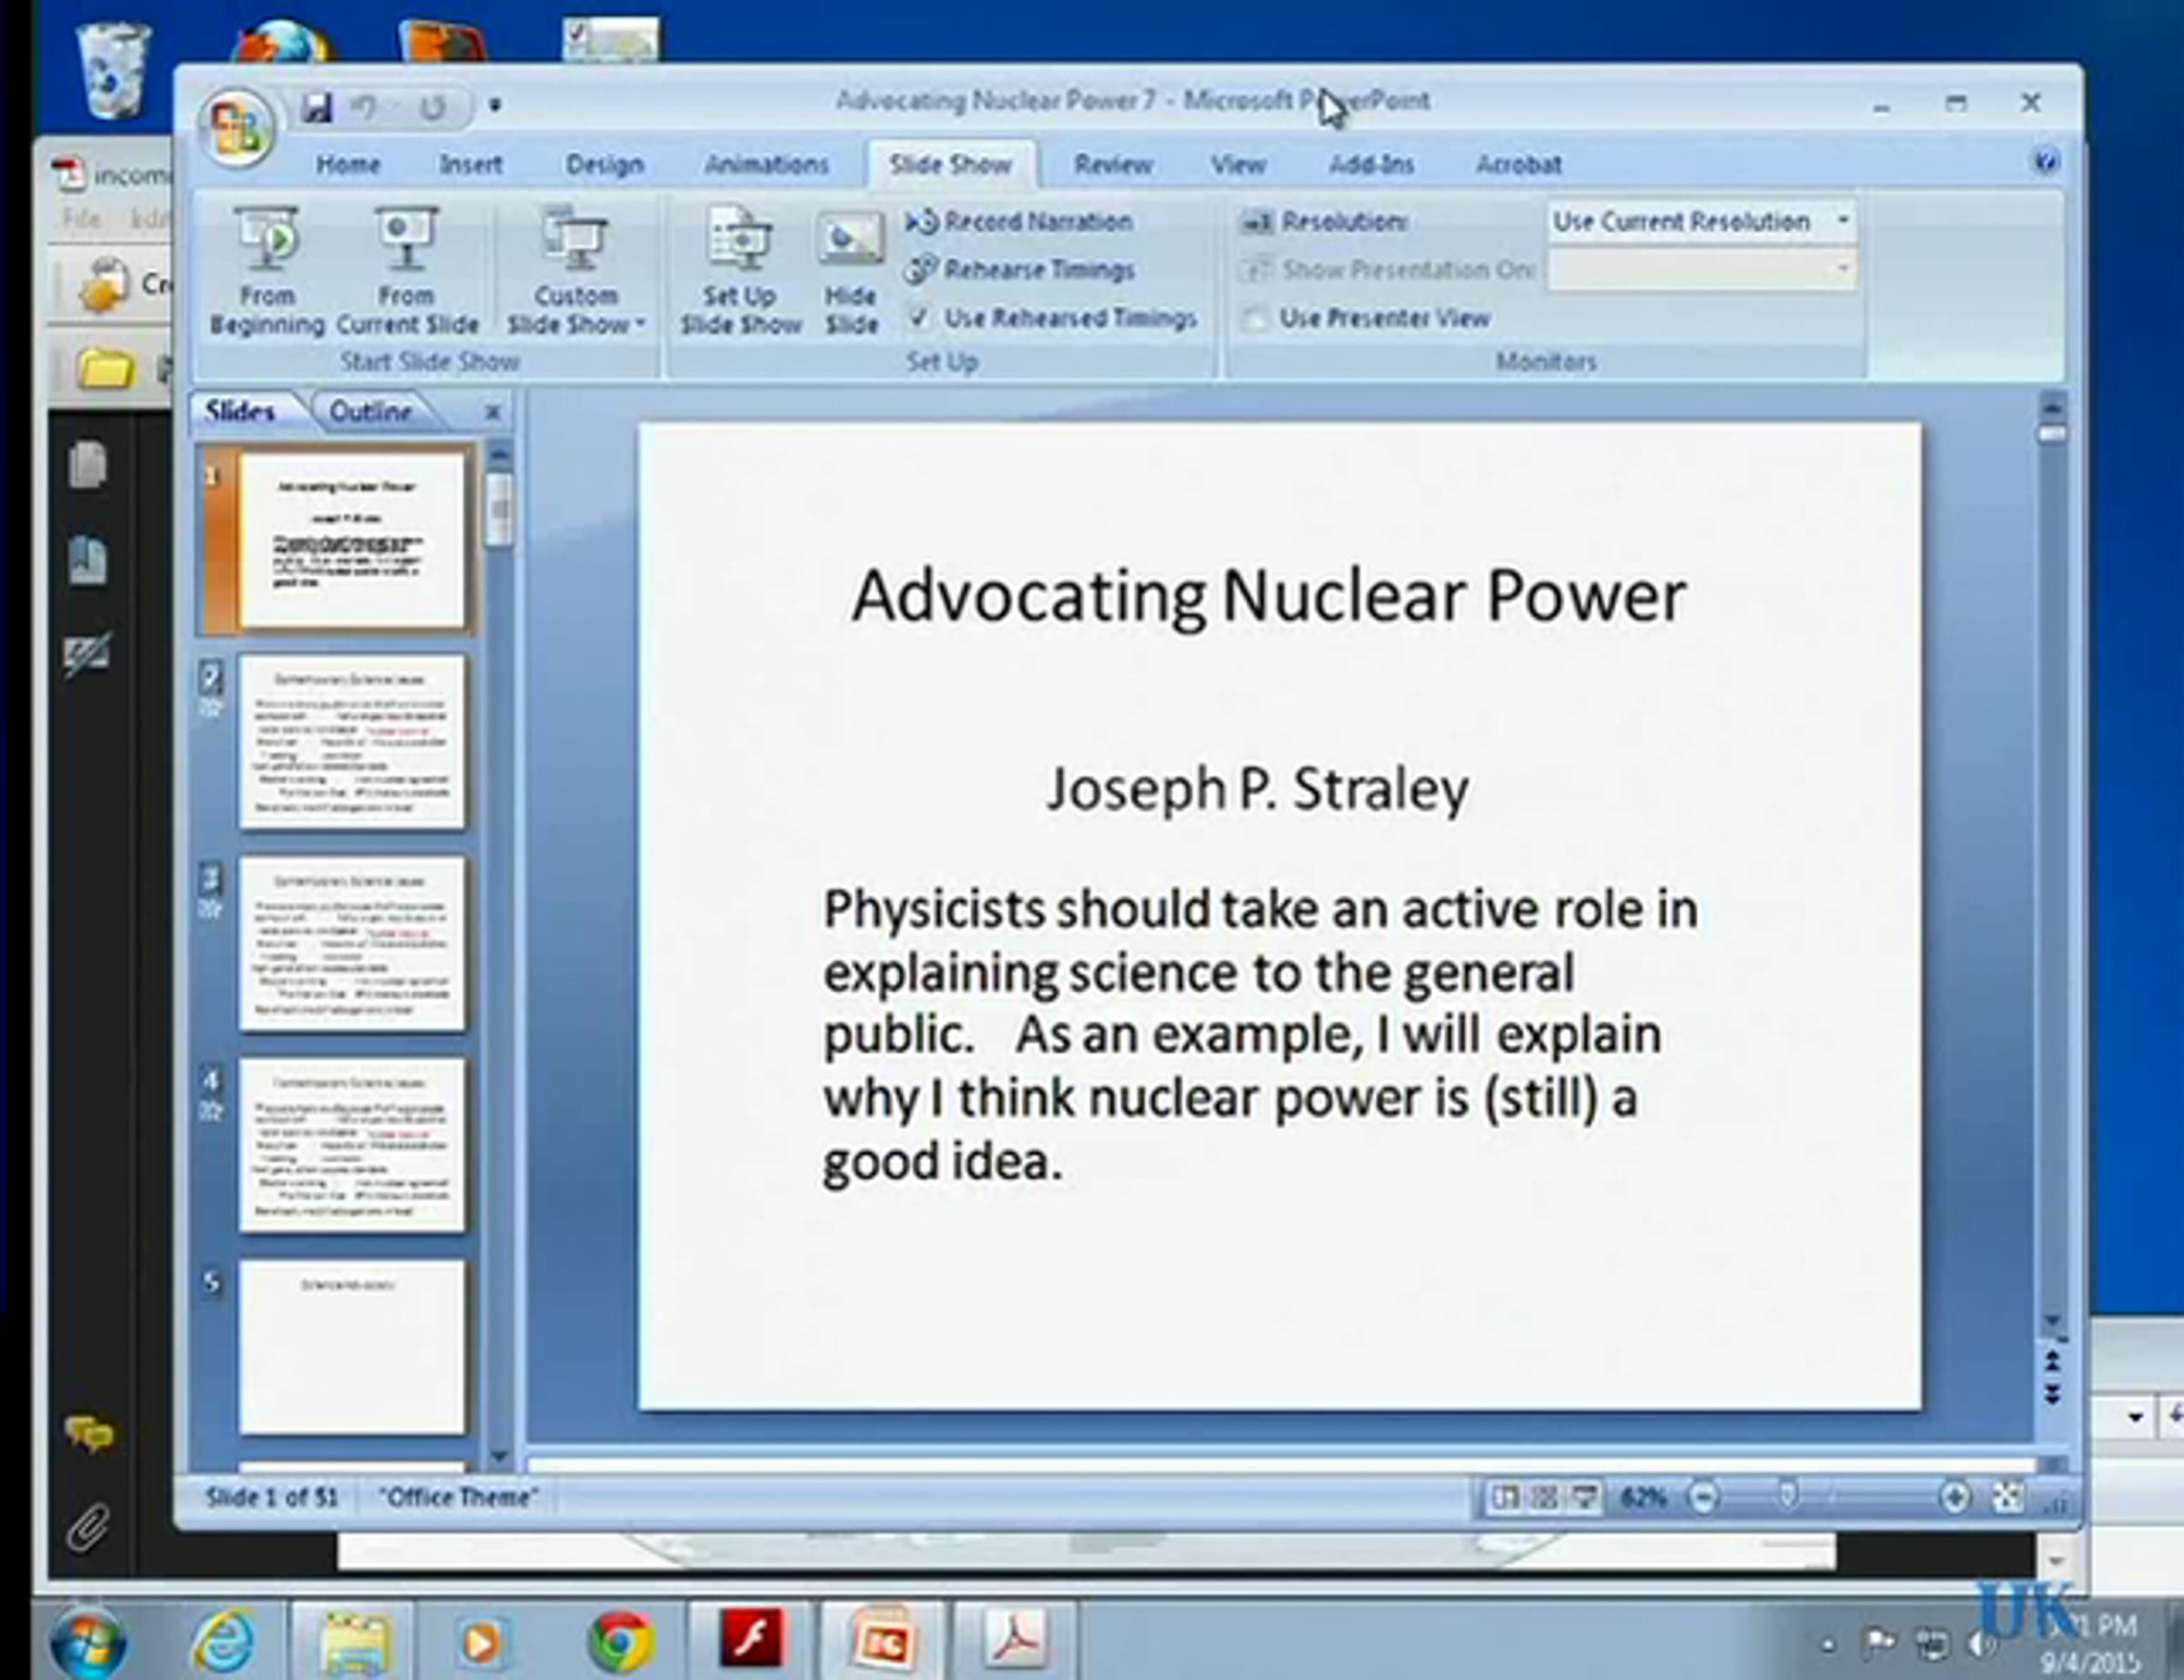
Task: Switch to Slide Sorter view
Action: click(x=1544, y=1497)
